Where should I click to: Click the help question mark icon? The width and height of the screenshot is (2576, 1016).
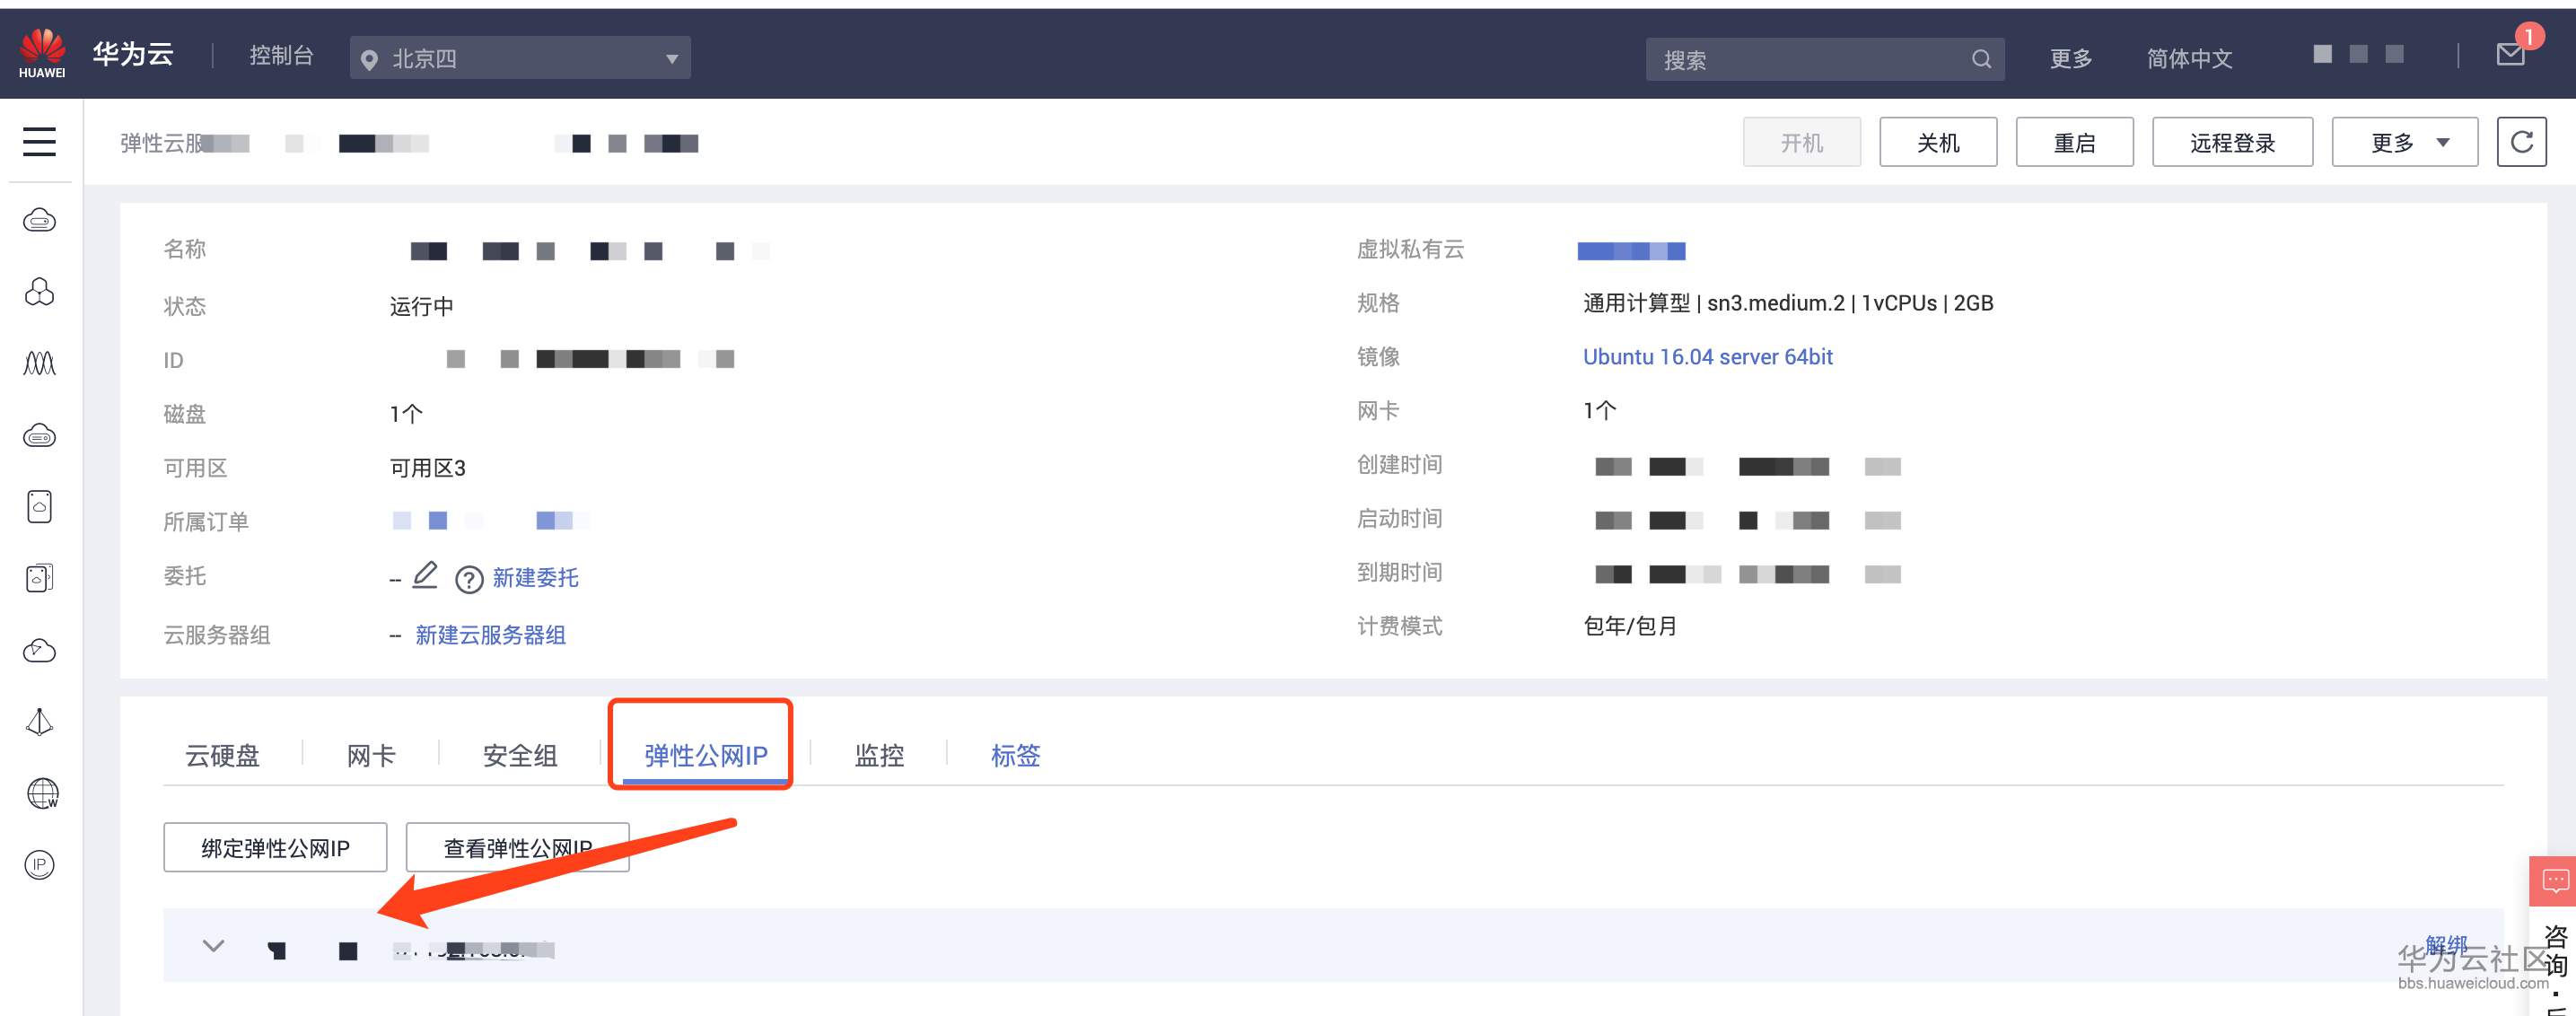[468, 579]
